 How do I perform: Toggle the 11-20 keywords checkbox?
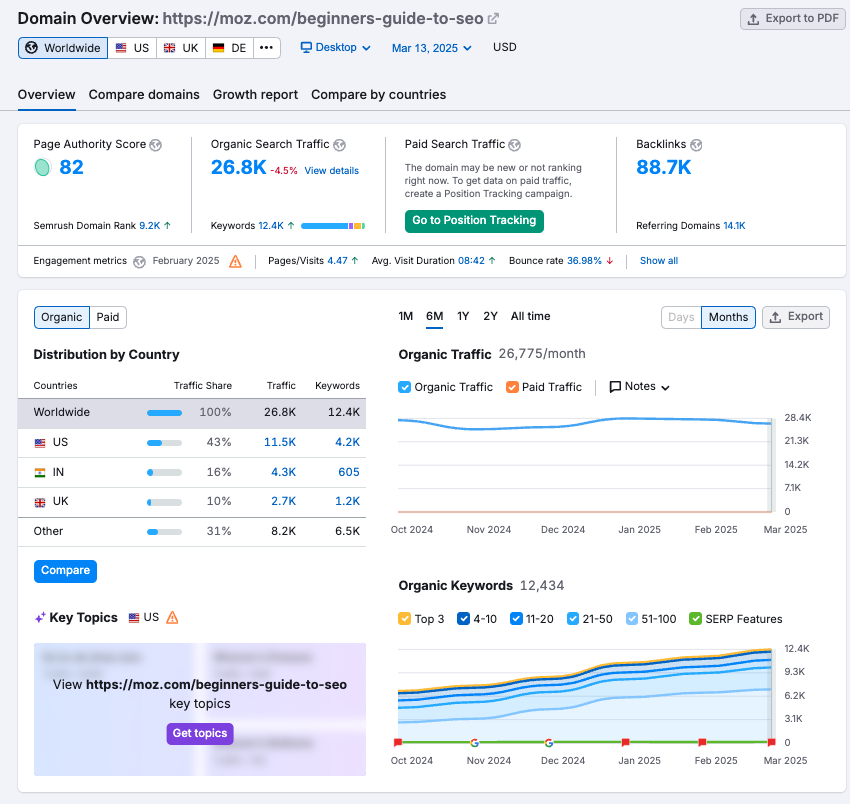click(516, 619)
